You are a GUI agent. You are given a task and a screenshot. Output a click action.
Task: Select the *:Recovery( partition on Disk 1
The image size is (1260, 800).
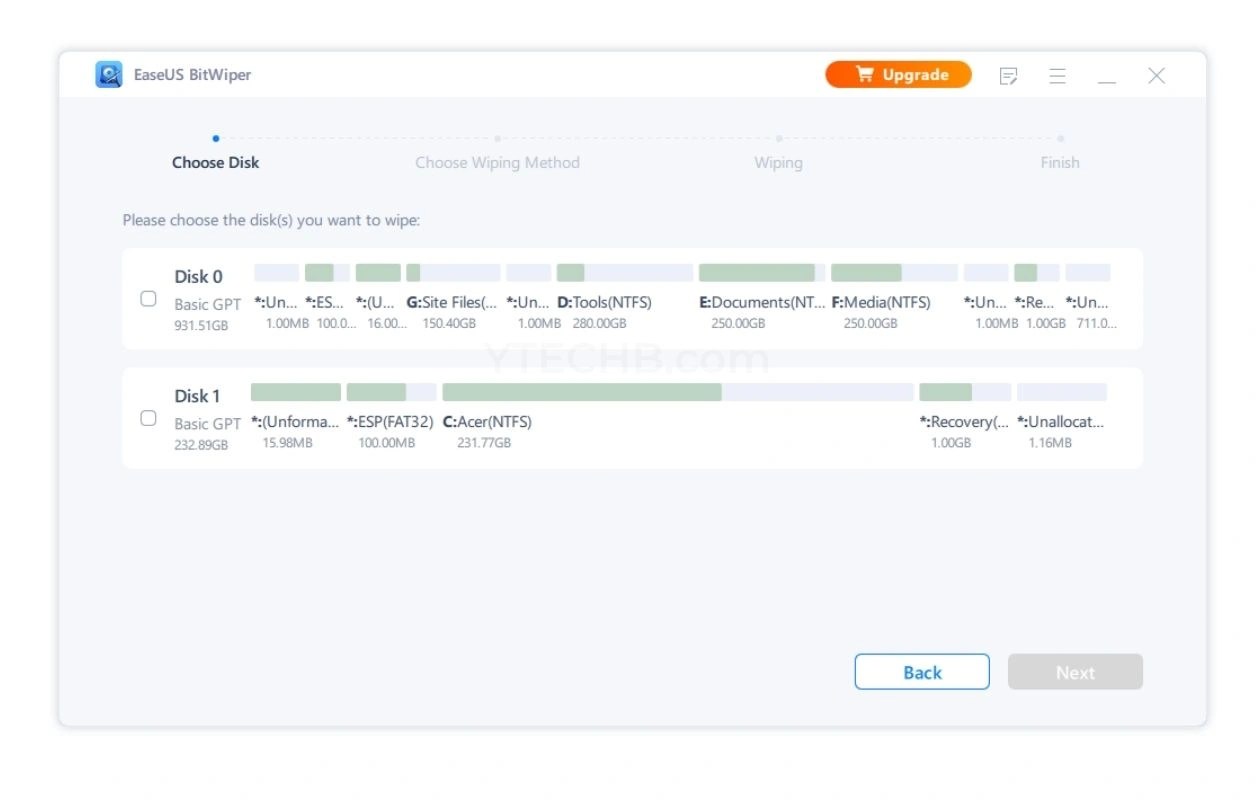click(x=965, y=416)
